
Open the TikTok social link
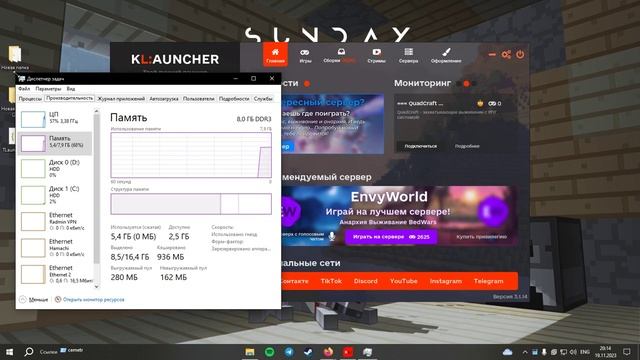pos(331,281)
